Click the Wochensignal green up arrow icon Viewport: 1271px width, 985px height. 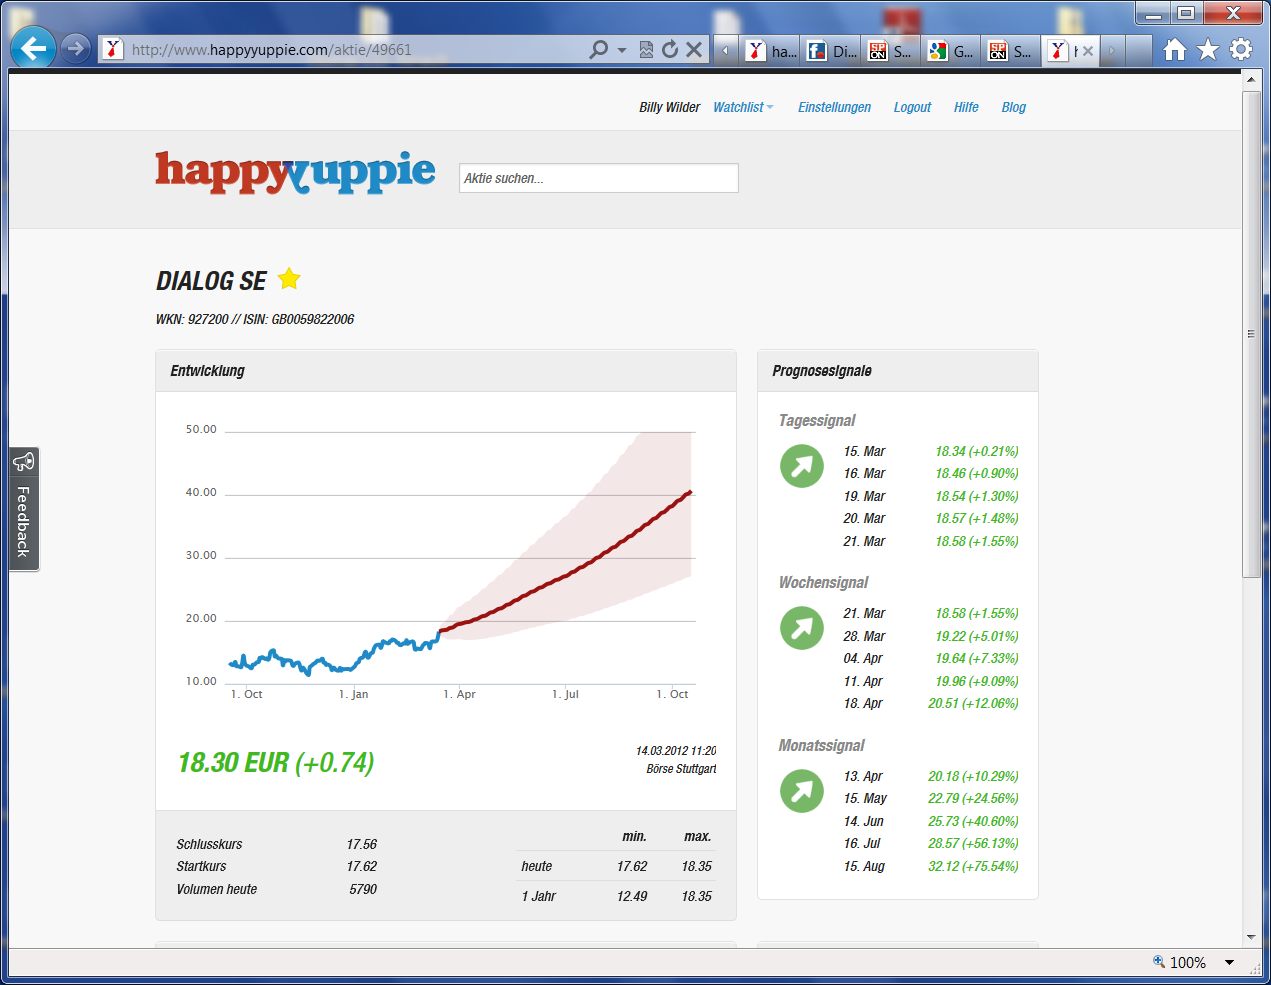pos(802,628)
